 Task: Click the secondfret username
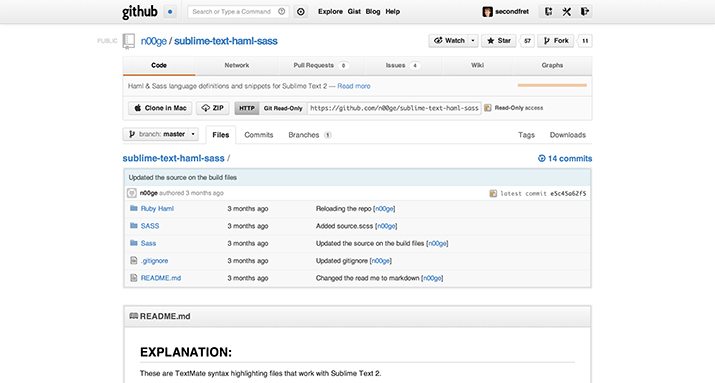click(x=512, y=12)
